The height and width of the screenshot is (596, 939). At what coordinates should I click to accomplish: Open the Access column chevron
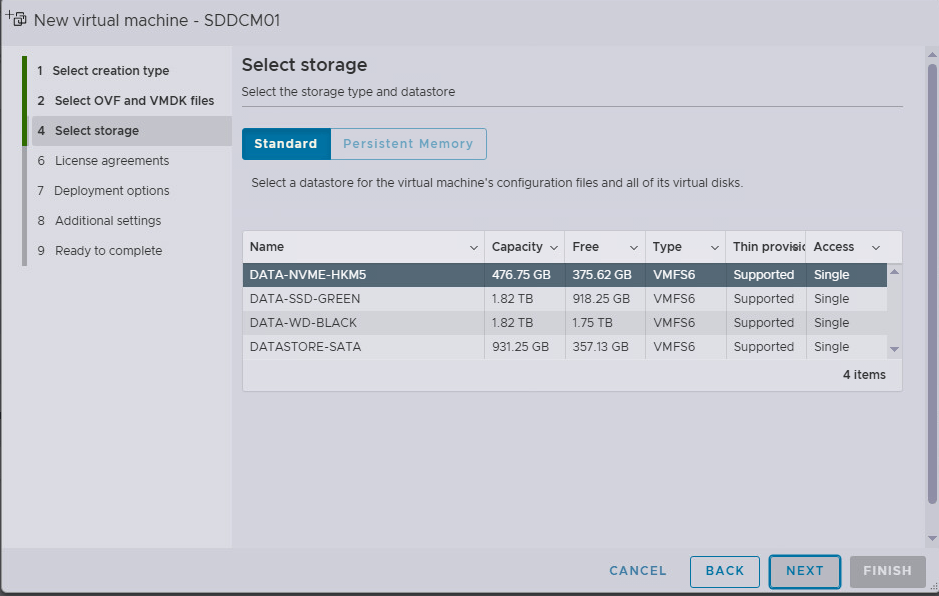(876, 247)
